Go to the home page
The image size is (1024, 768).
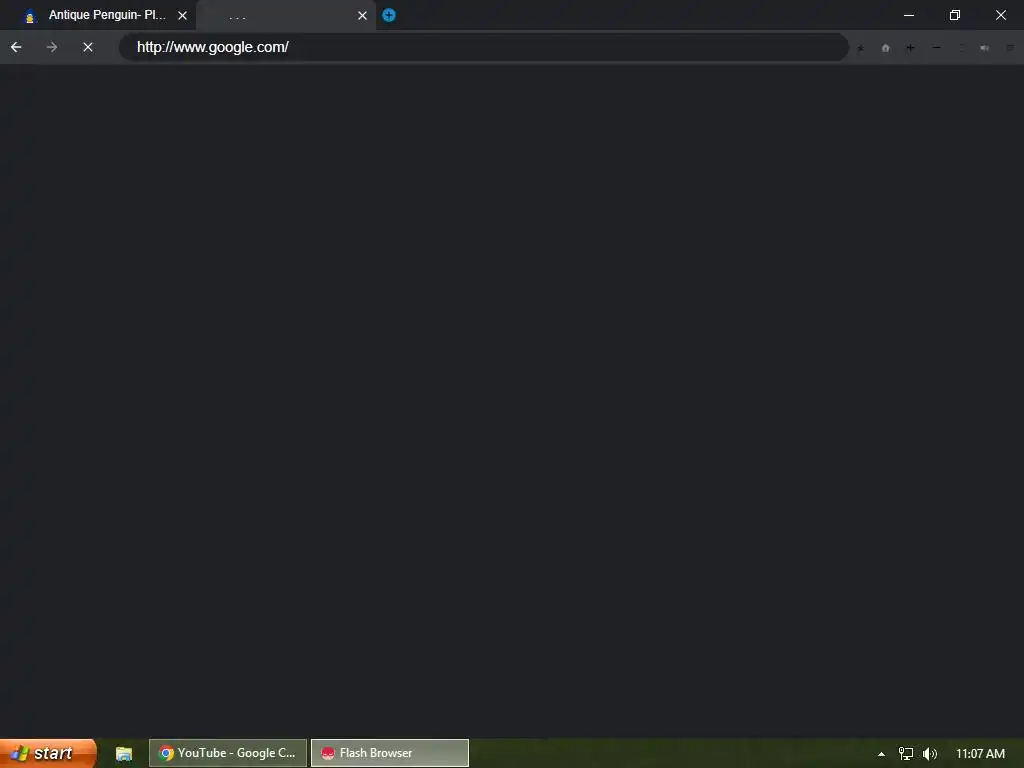point(886,48)
